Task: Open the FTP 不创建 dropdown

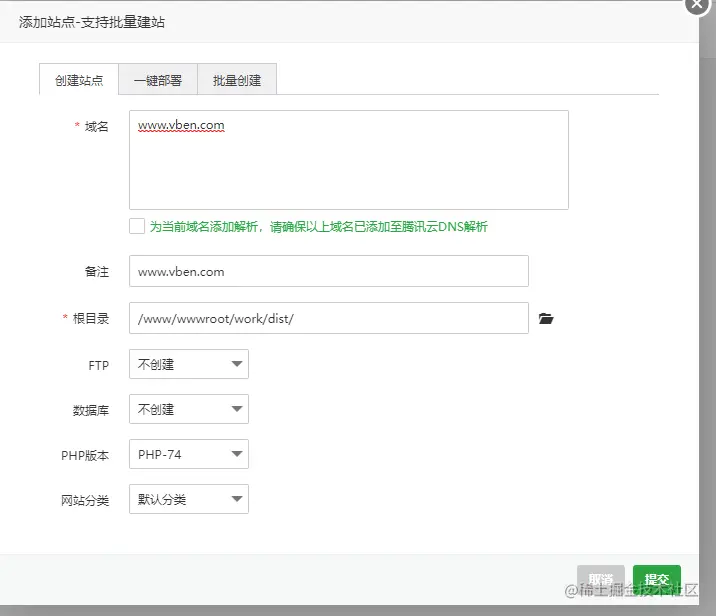Action: pos(189,364)
